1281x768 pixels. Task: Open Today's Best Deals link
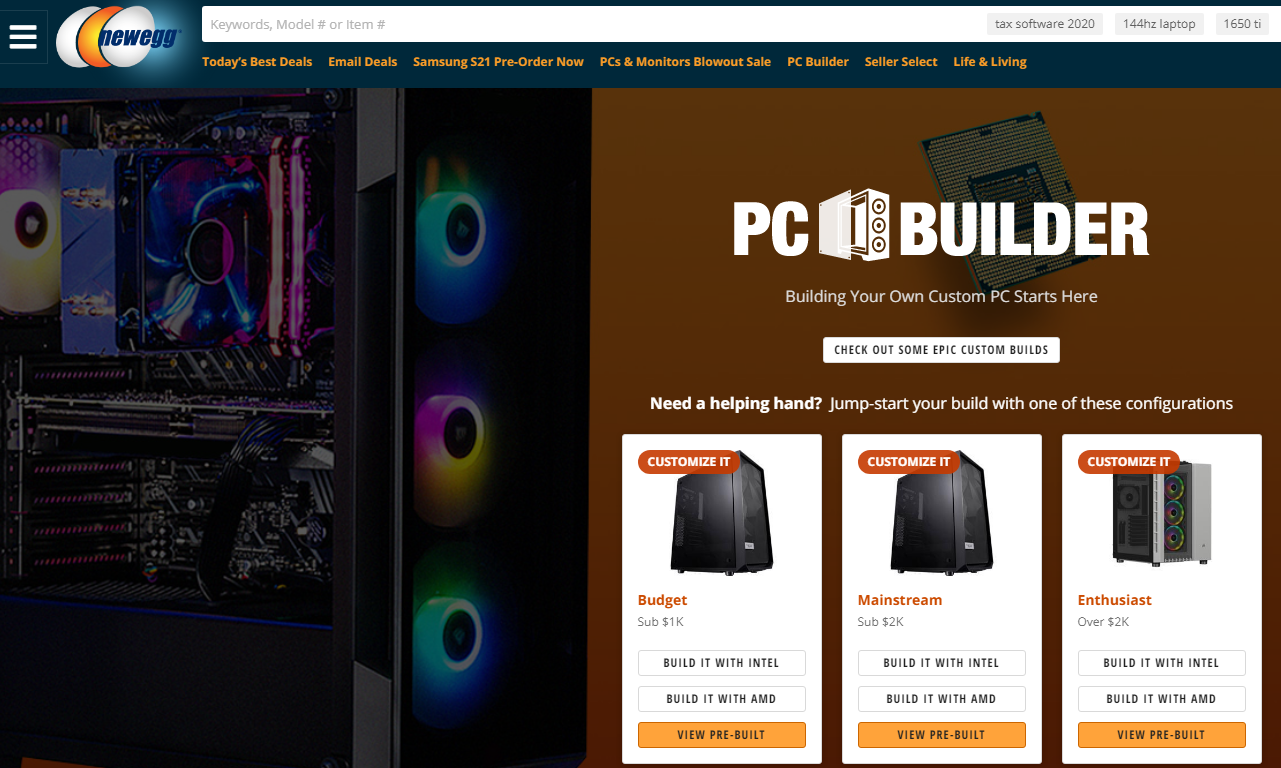pos(257,62)
